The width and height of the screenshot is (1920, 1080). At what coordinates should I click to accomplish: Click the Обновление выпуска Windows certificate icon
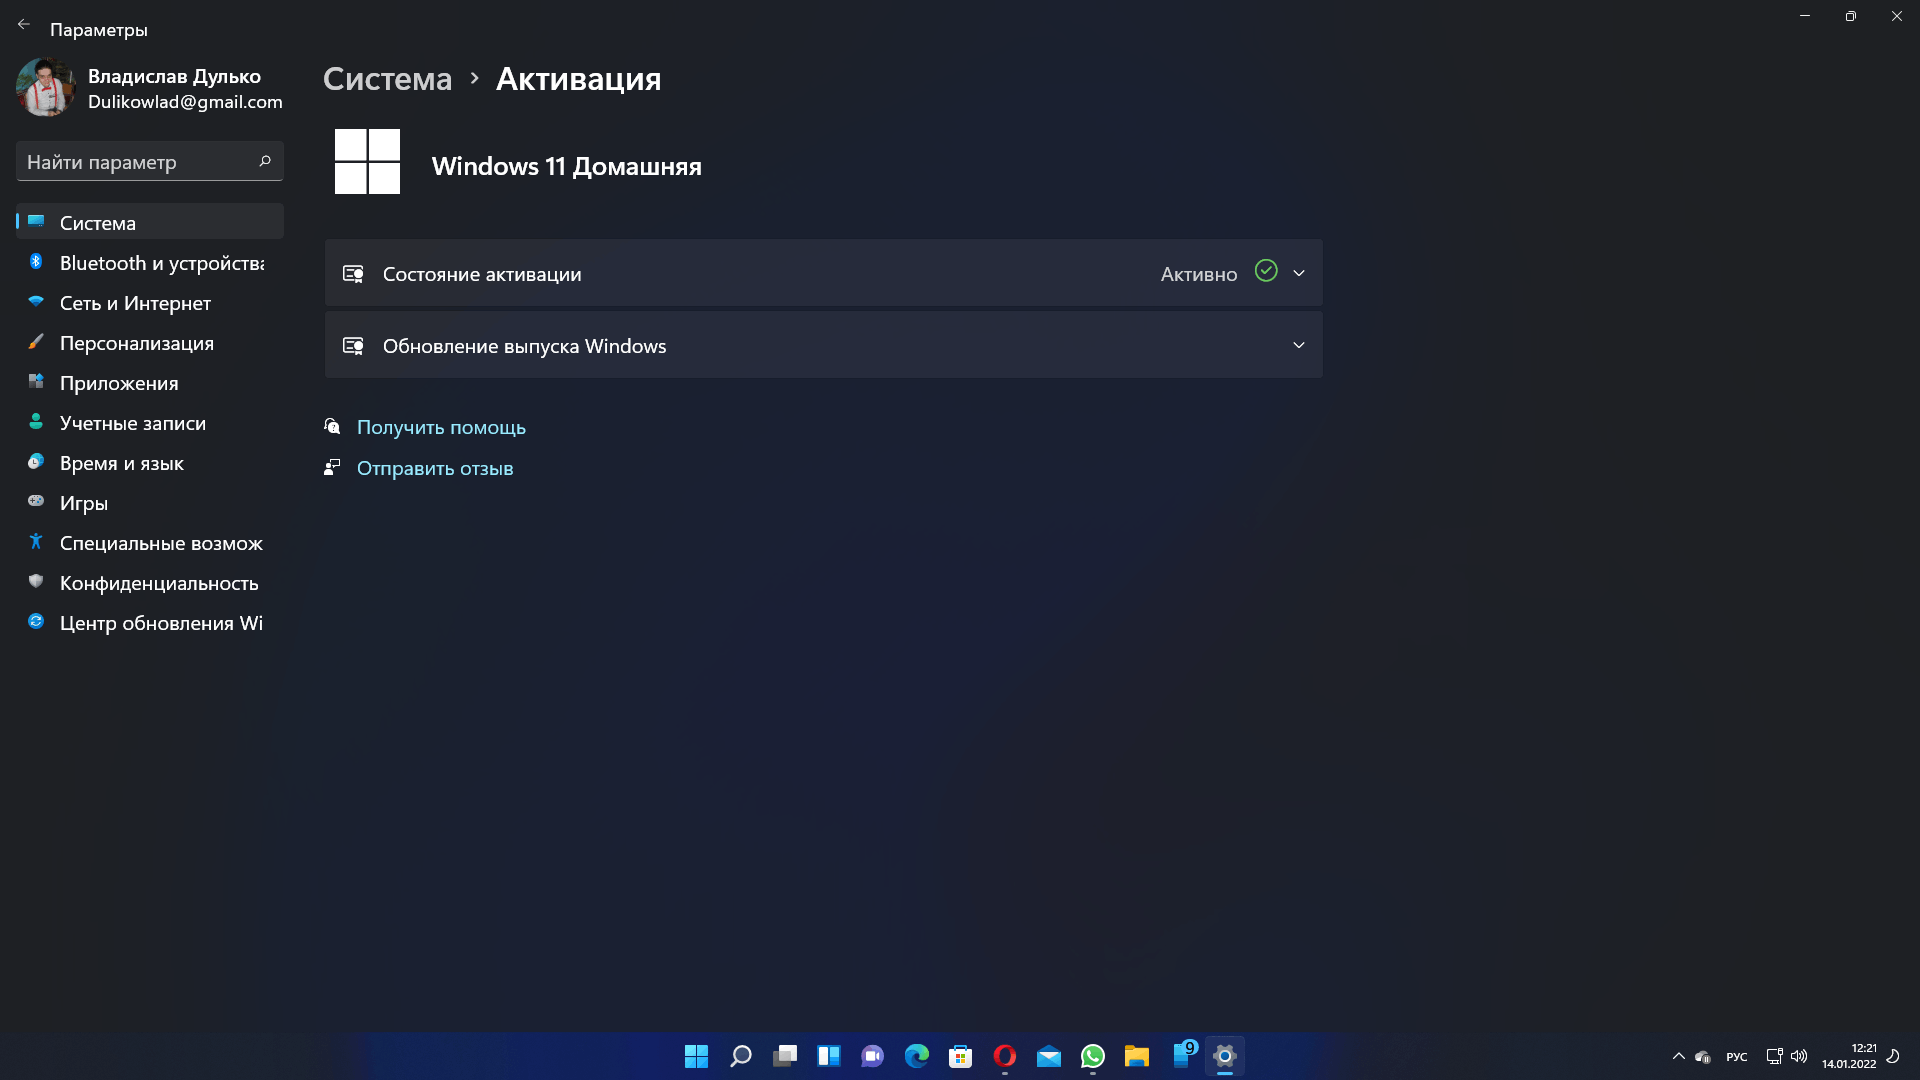pos(353,345)
